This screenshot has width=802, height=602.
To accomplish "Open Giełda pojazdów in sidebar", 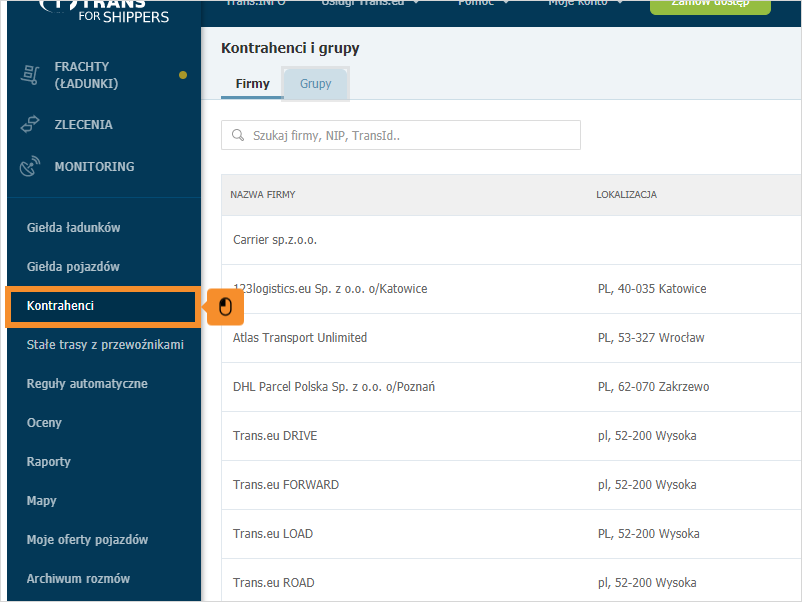I will [73, 266].
